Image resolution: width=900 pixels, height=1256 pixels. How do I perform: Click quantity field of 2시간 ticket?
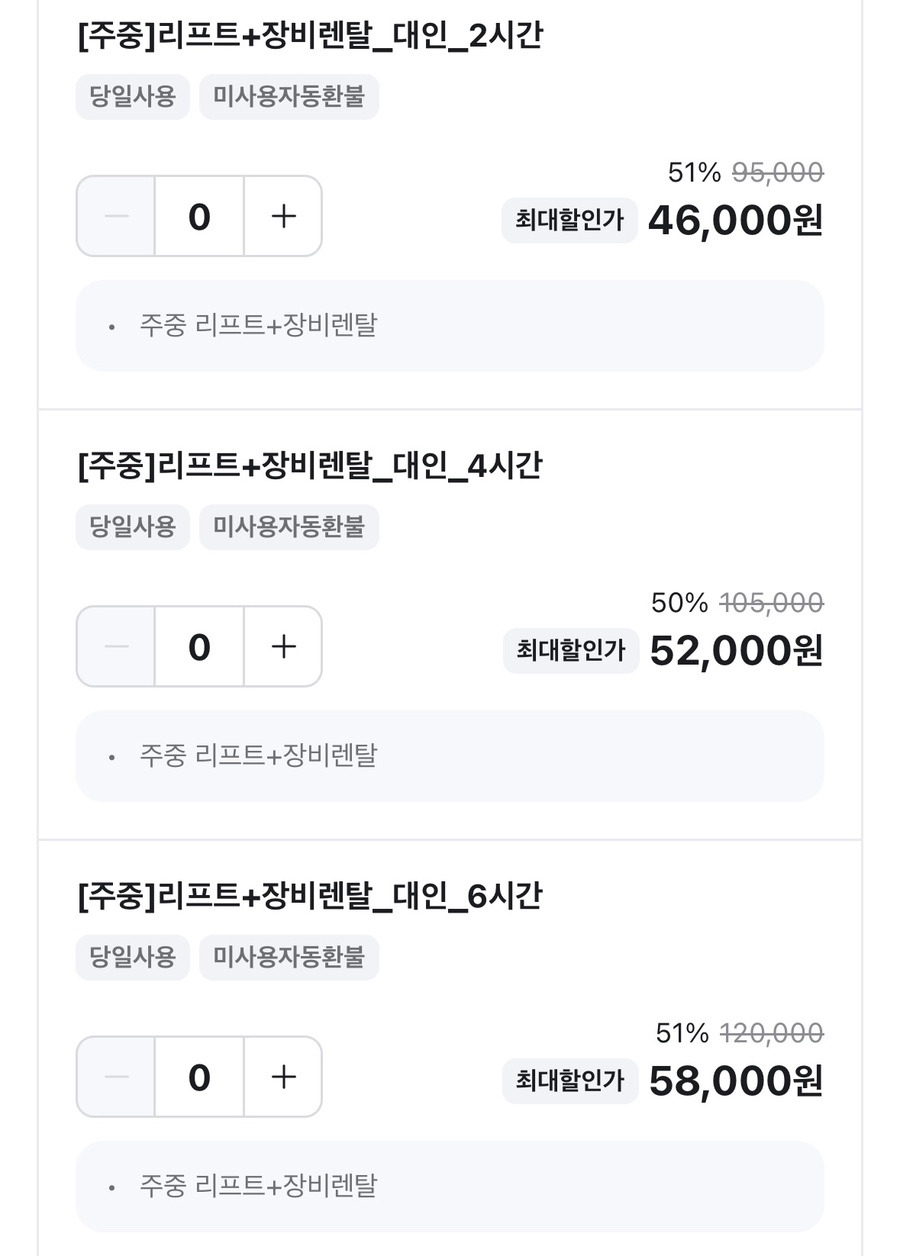click(x=199, y=216)
